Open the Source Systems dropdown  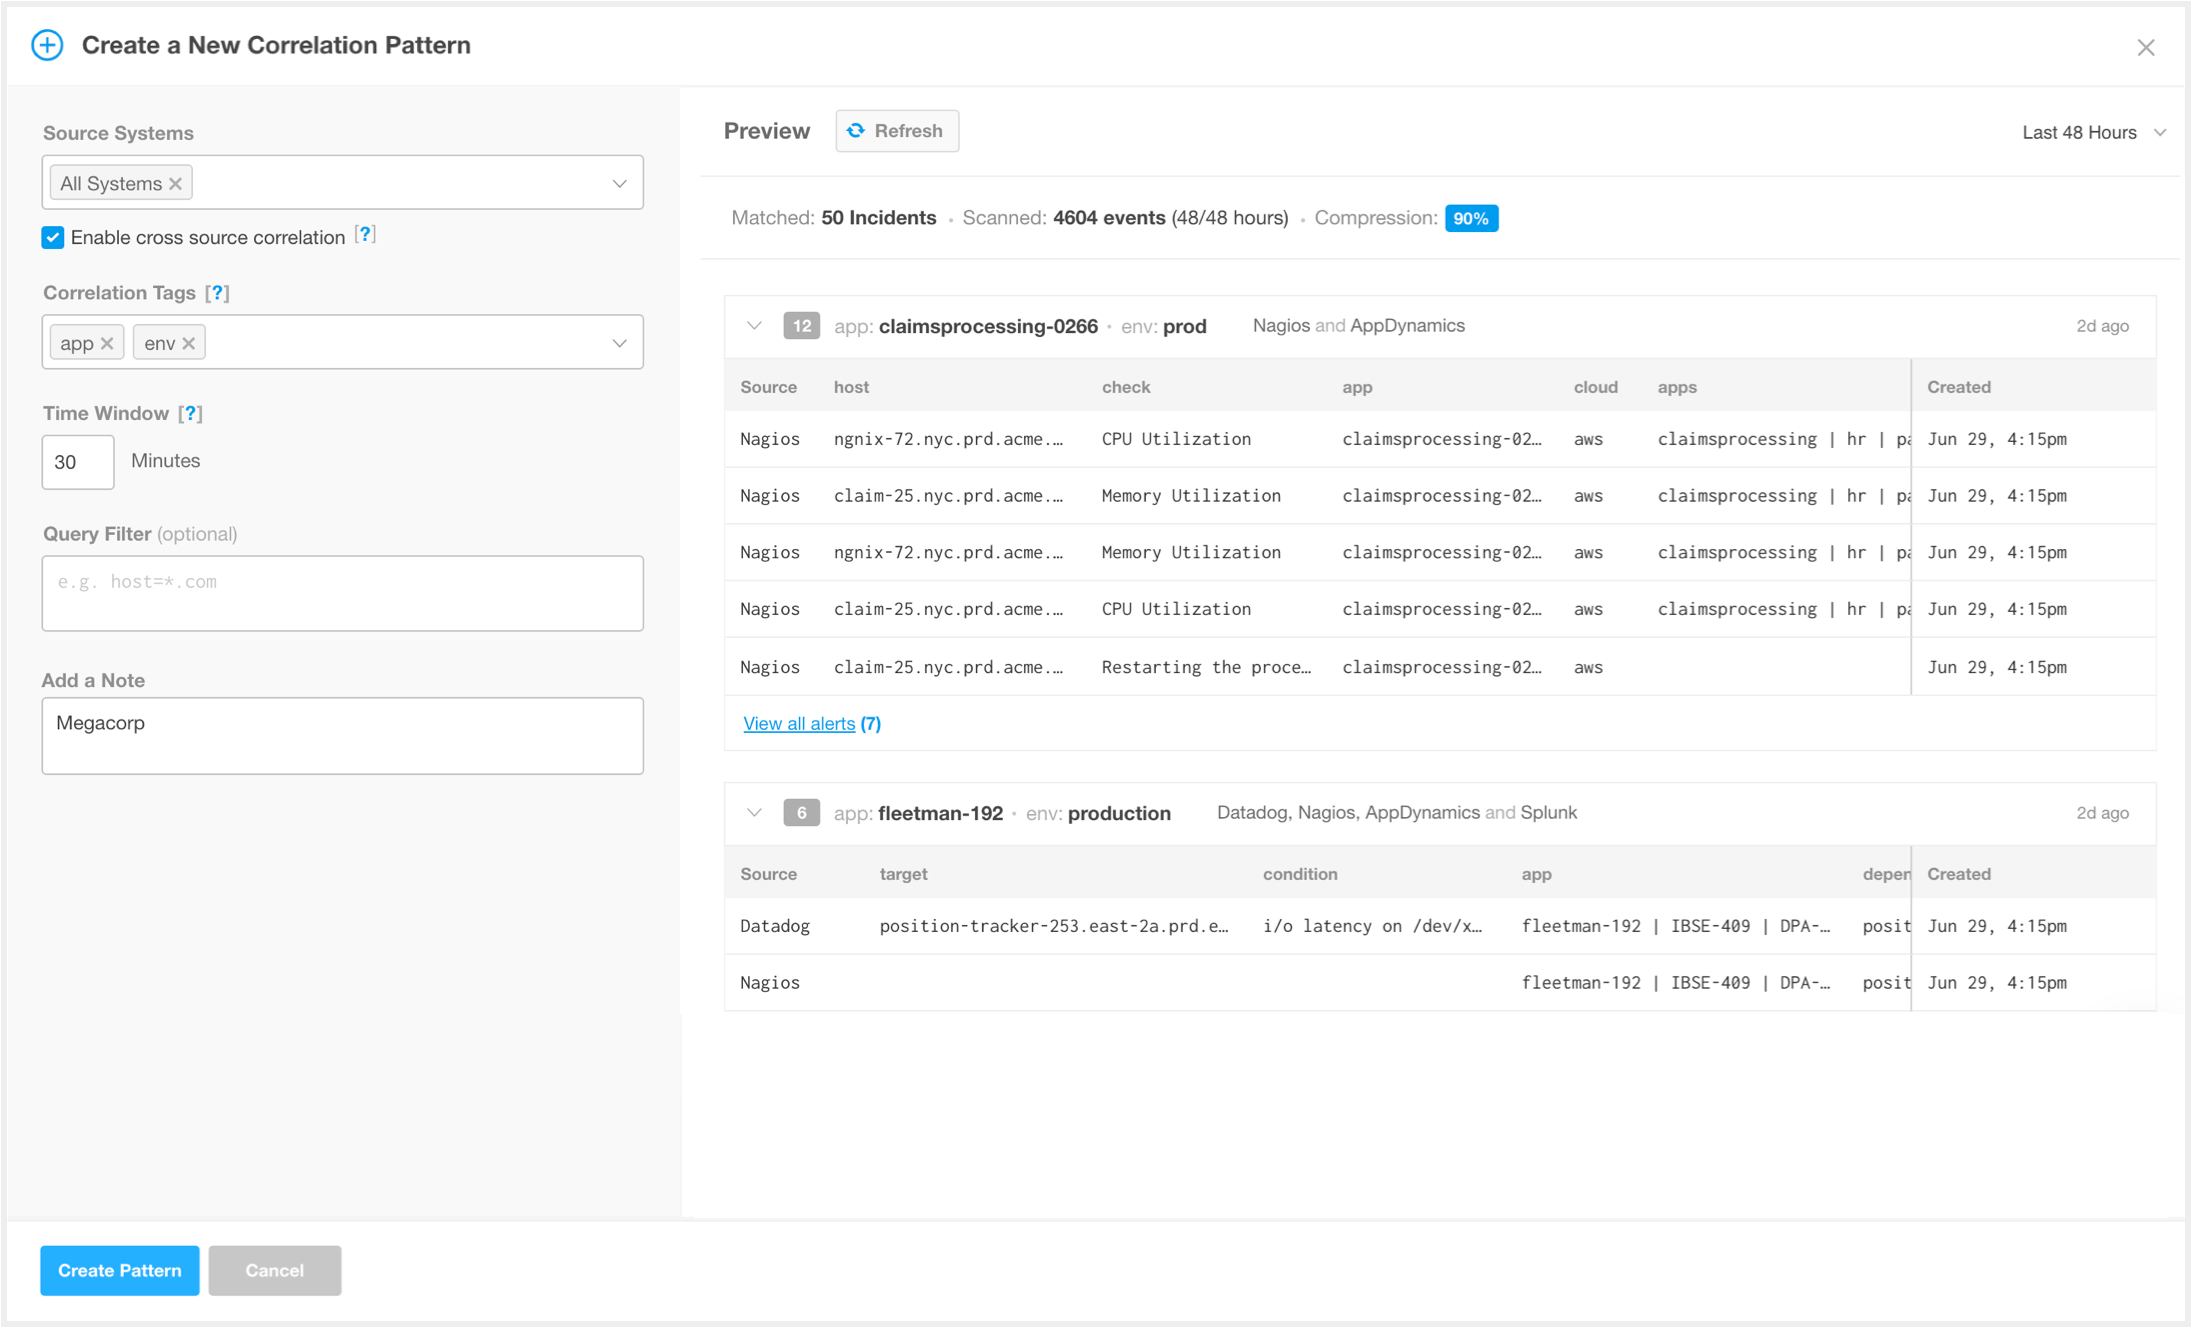point(622,183)
